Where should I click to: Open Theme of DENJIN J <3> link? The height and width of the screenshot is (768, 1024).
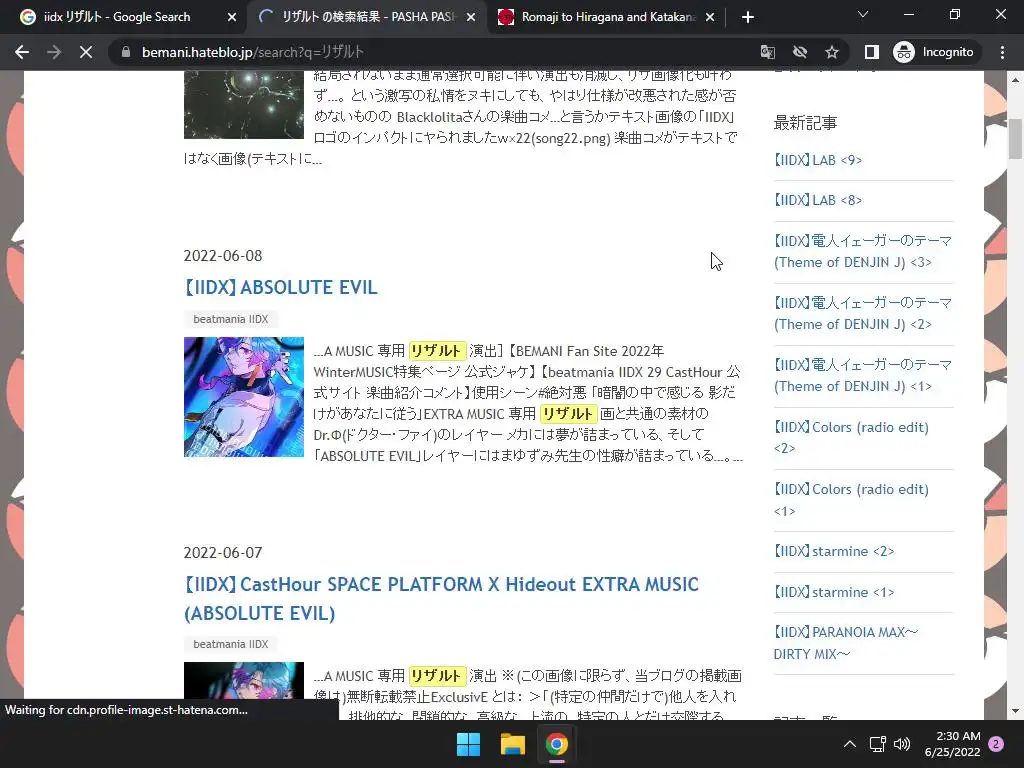[x=863, y=251]
